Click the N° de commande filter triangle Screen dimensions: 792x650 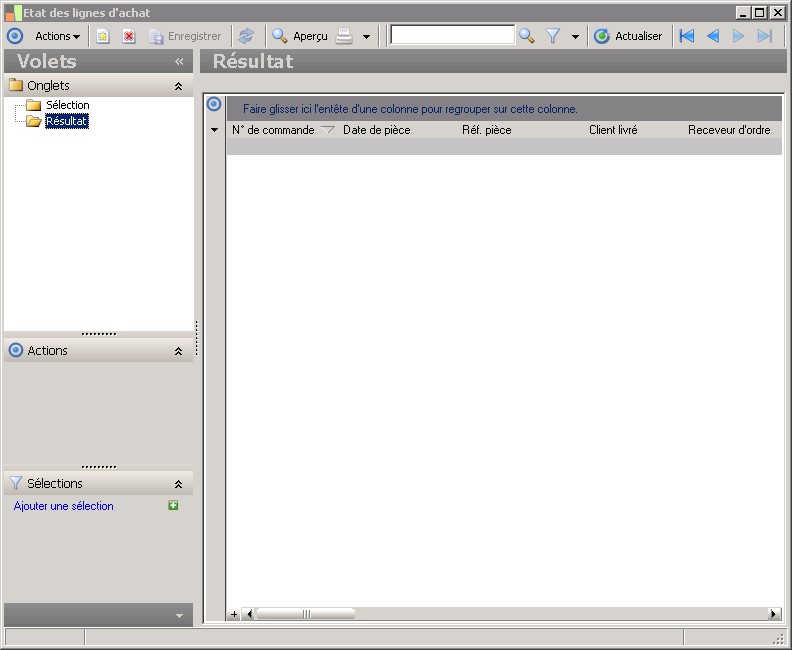point(328,130)
